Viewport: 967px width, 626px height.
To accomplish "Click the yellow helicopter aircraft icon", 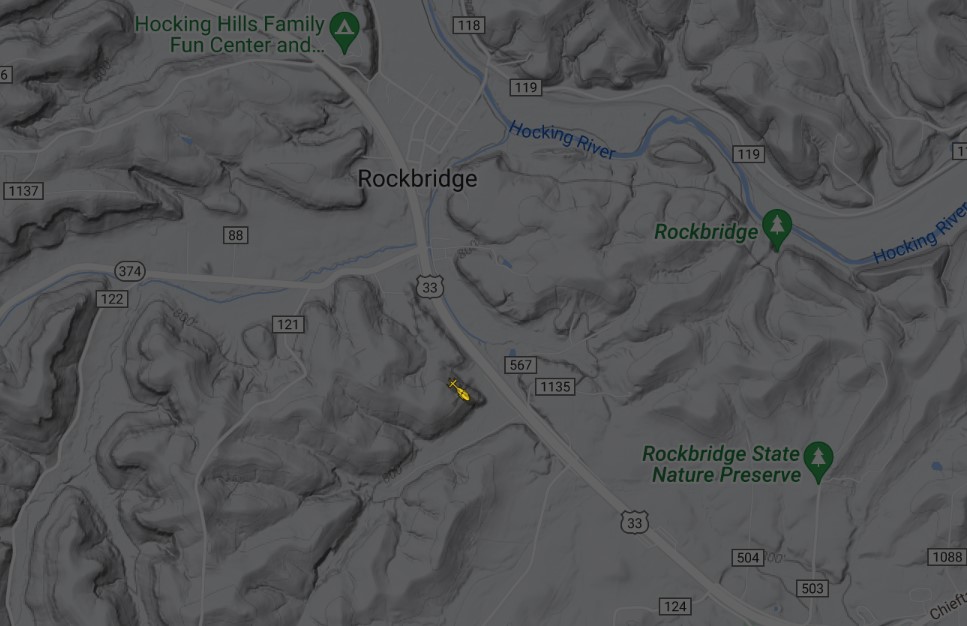I will pyautogui.click(x=459, y=390).
